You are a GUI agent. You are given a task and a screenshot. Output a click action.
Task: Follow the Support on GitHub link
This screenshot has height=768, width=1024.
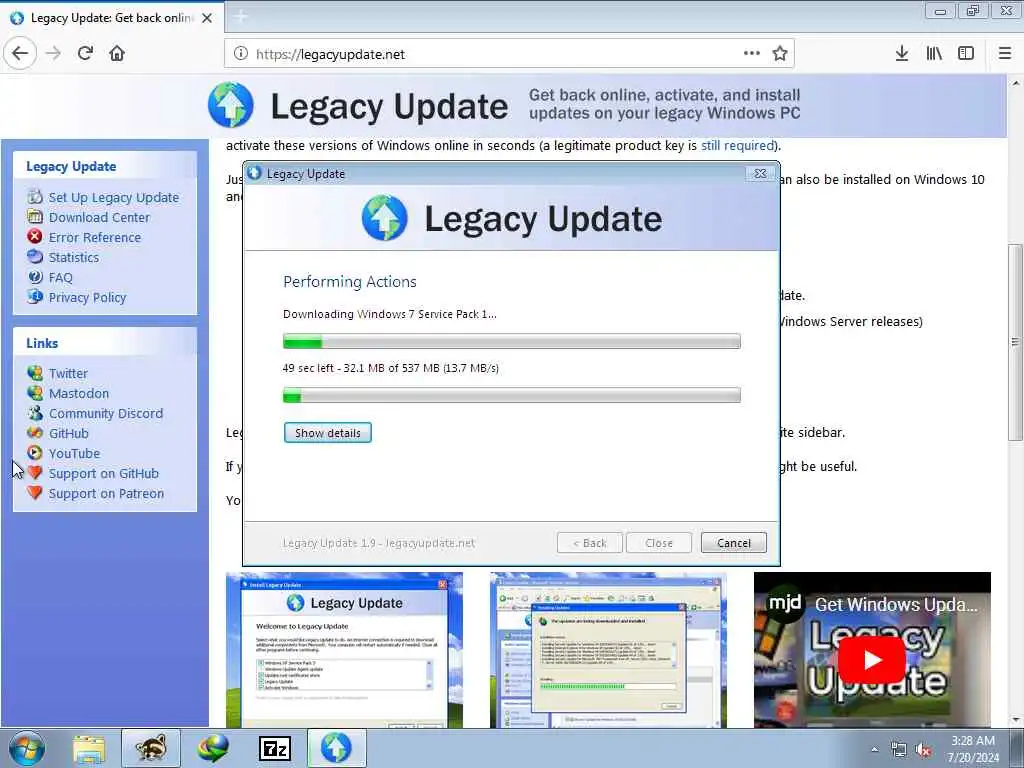click(104, 473)
